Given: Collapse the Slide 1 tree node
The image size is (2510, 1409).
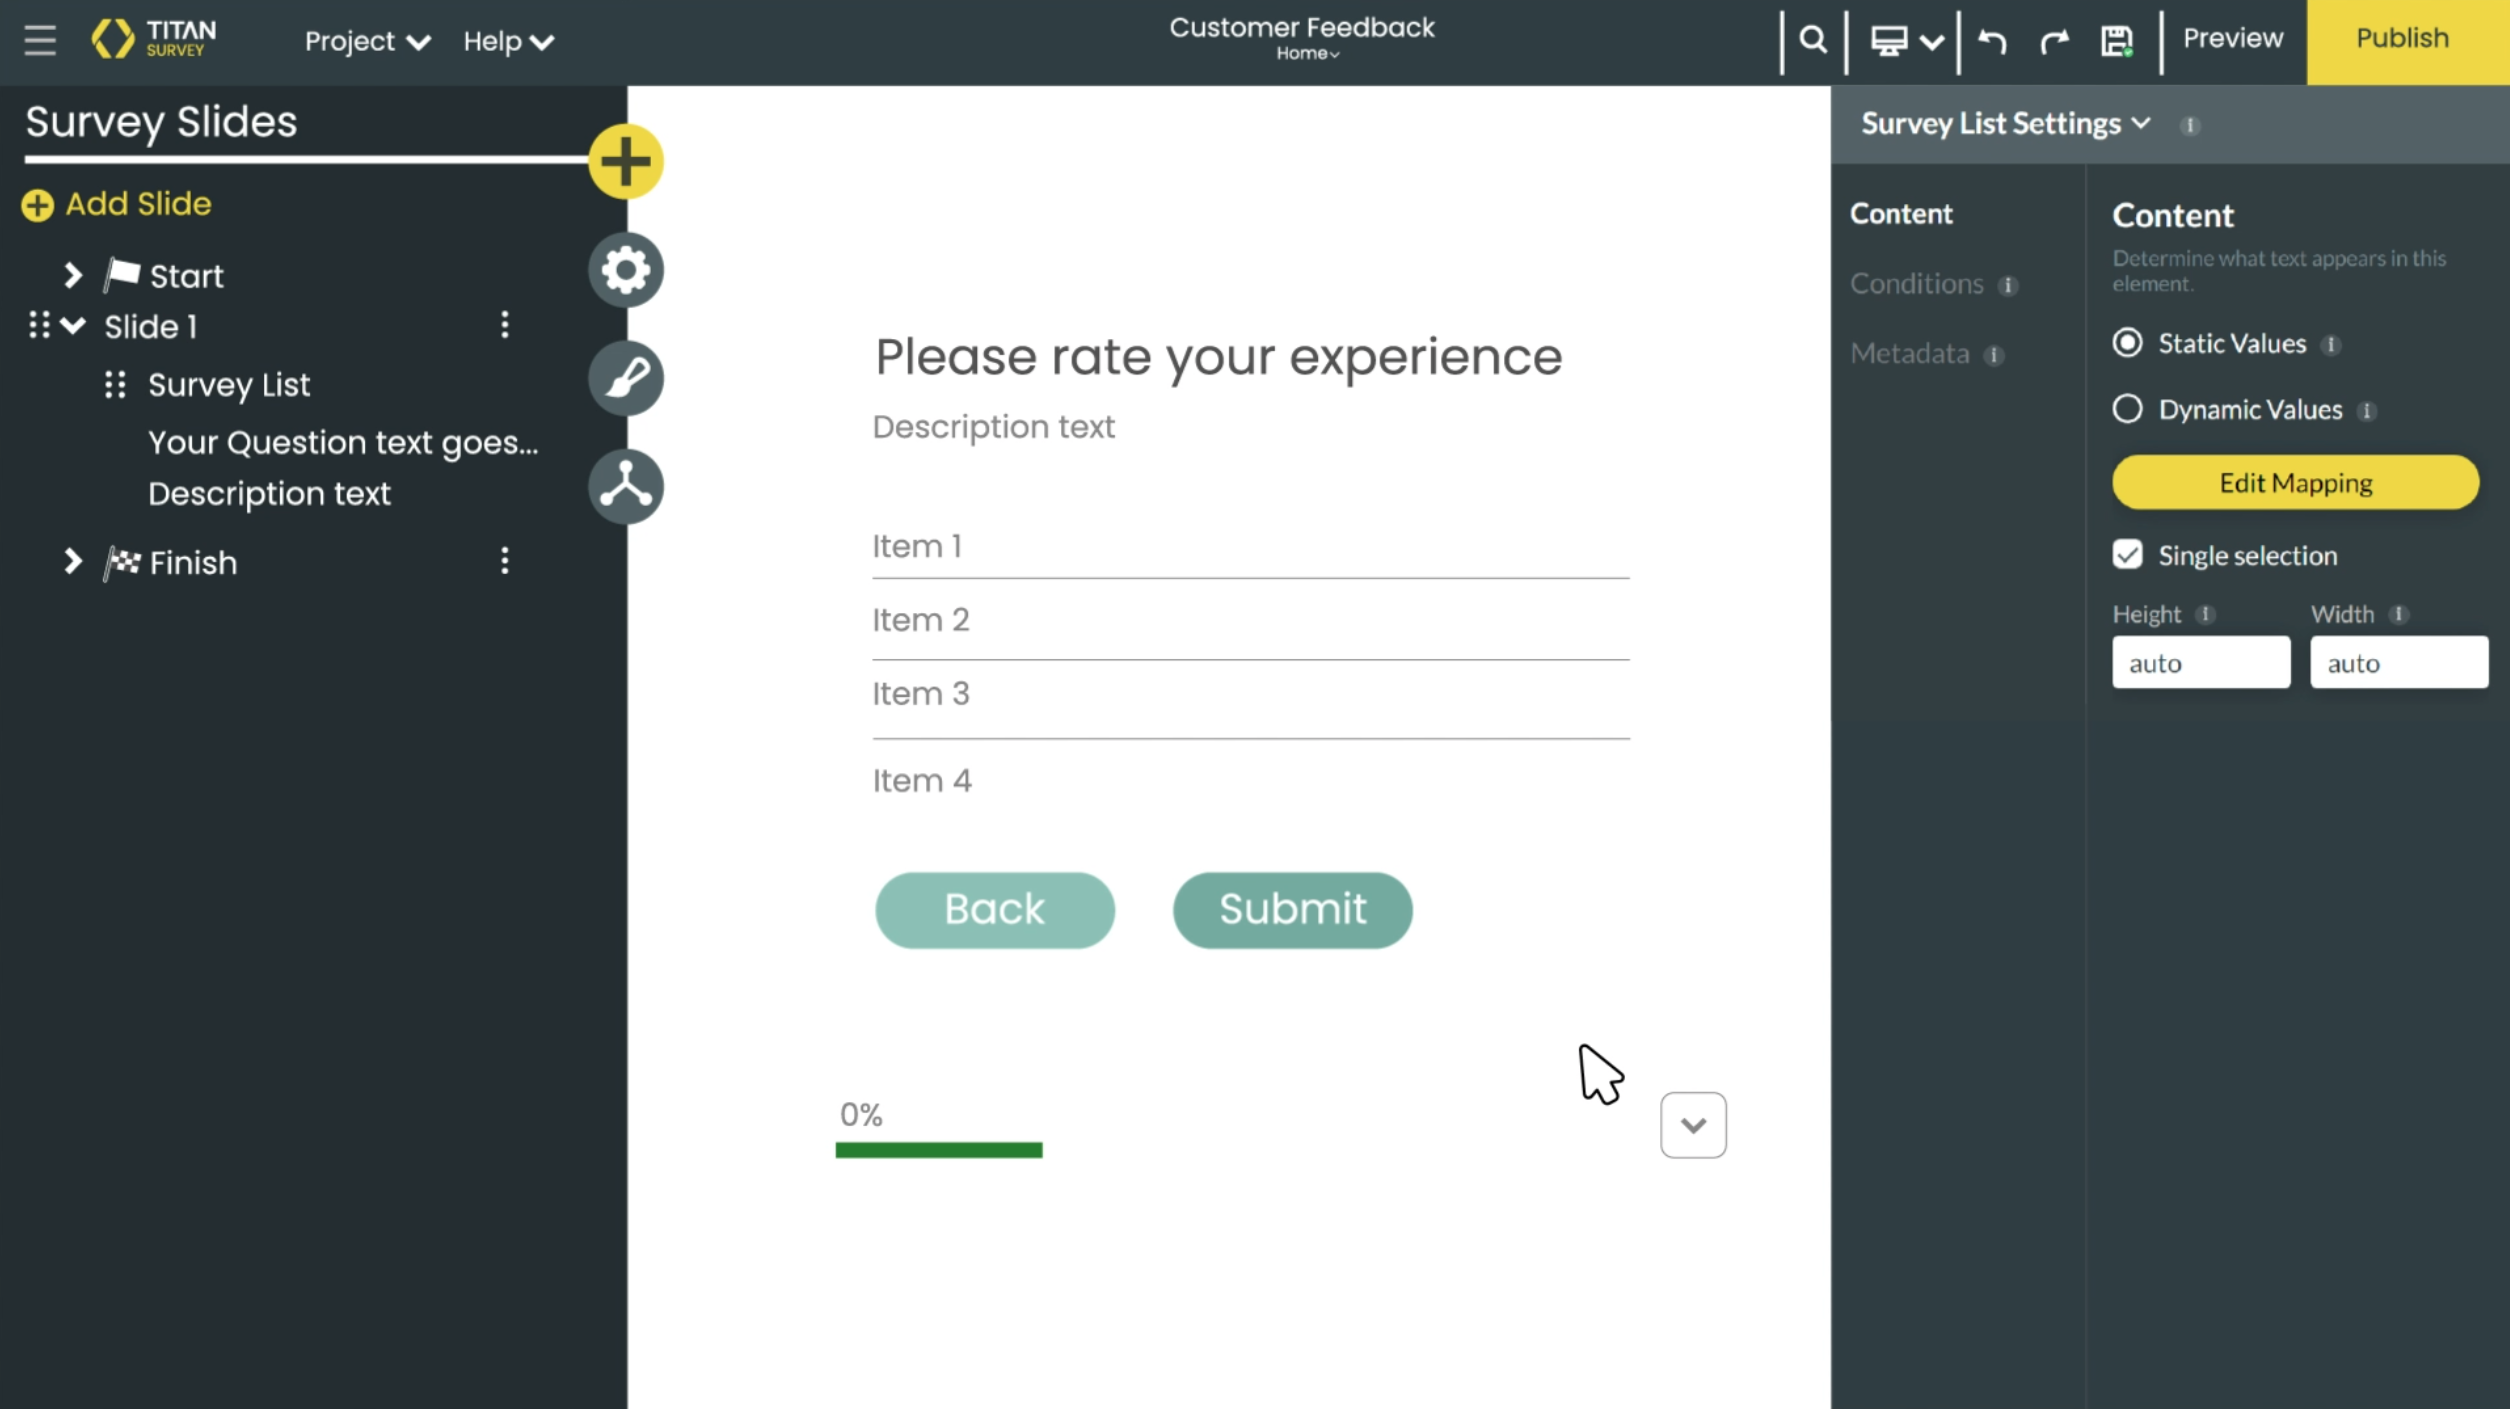Looking at the screenshot, I should (x=73, y=326).
